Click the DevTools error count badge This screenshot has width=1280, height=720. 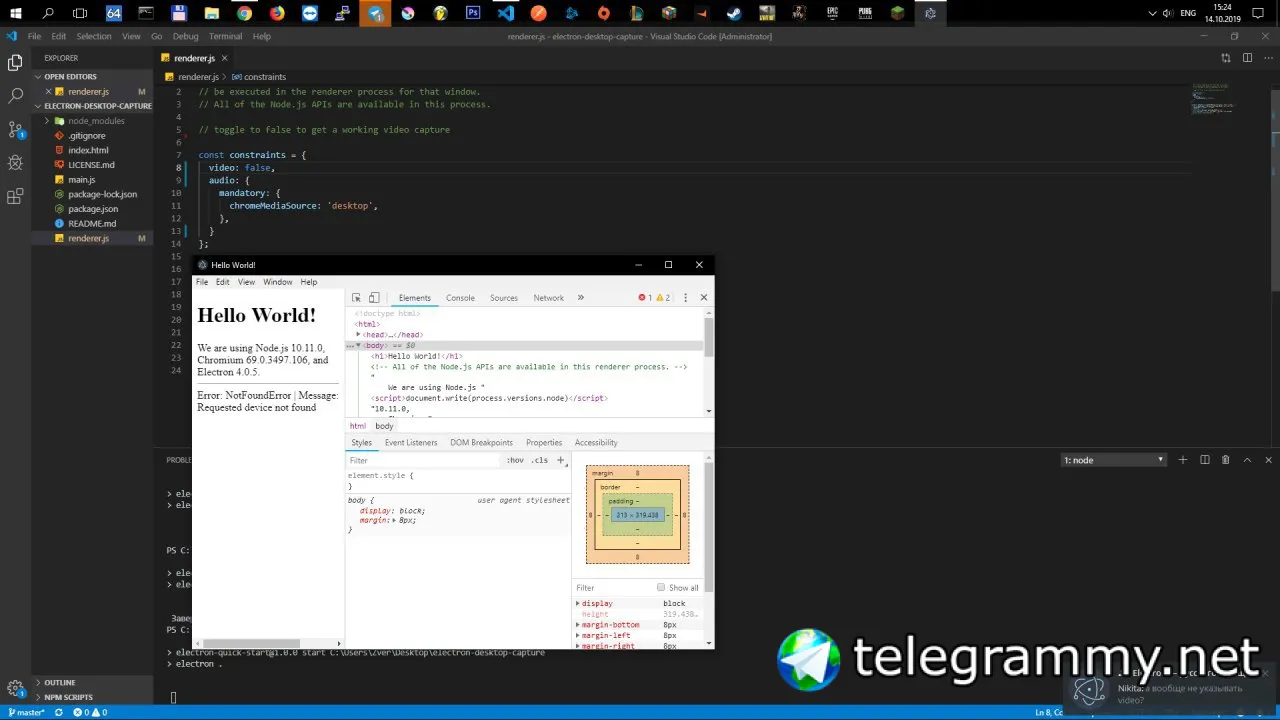click(x=645, y=298)
